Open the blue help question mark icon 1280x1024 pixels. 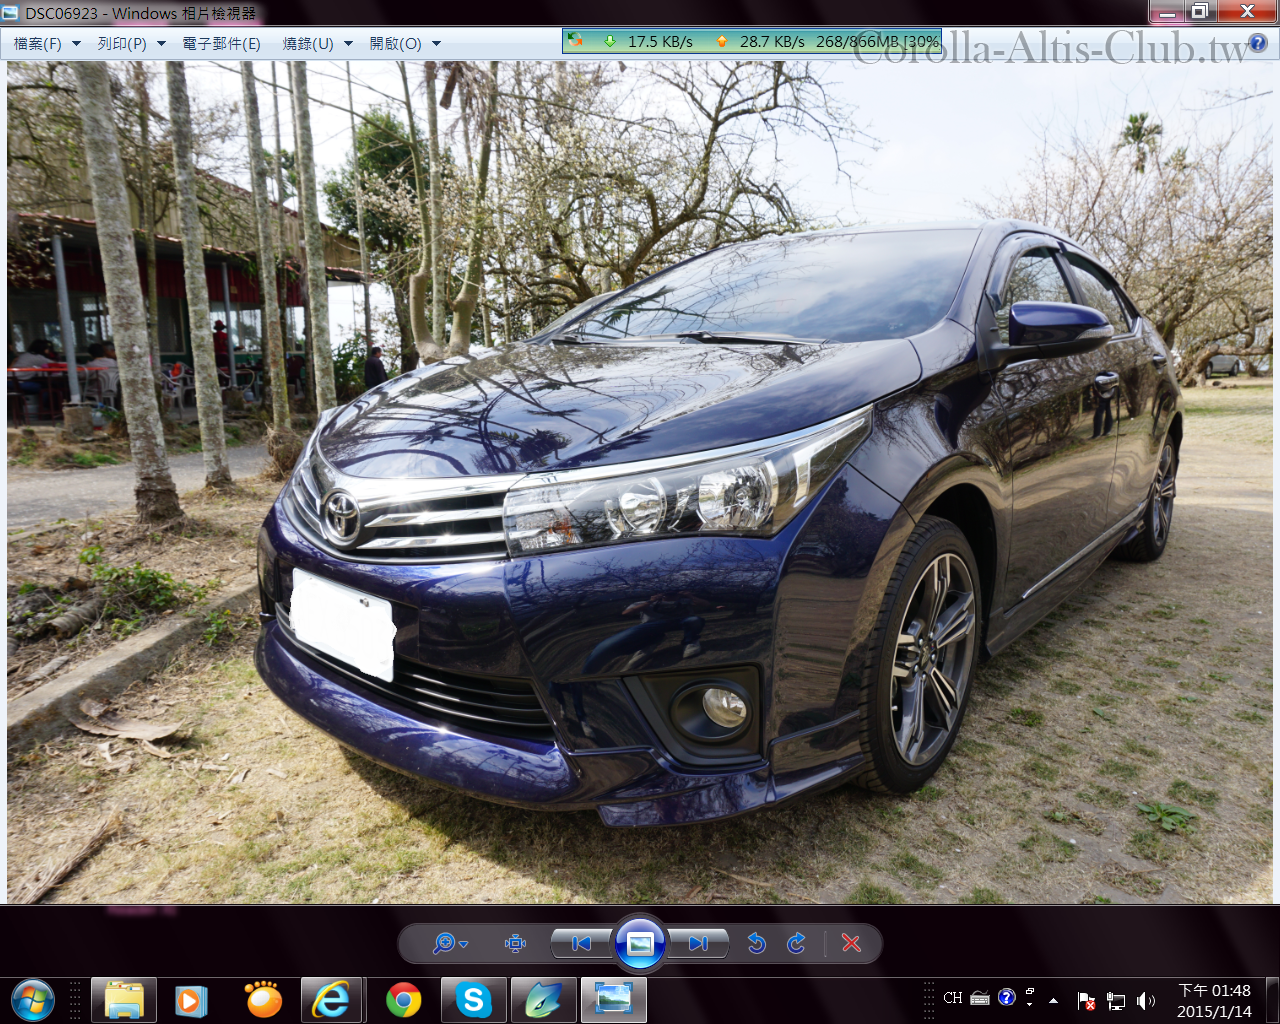coord(1258,44)
